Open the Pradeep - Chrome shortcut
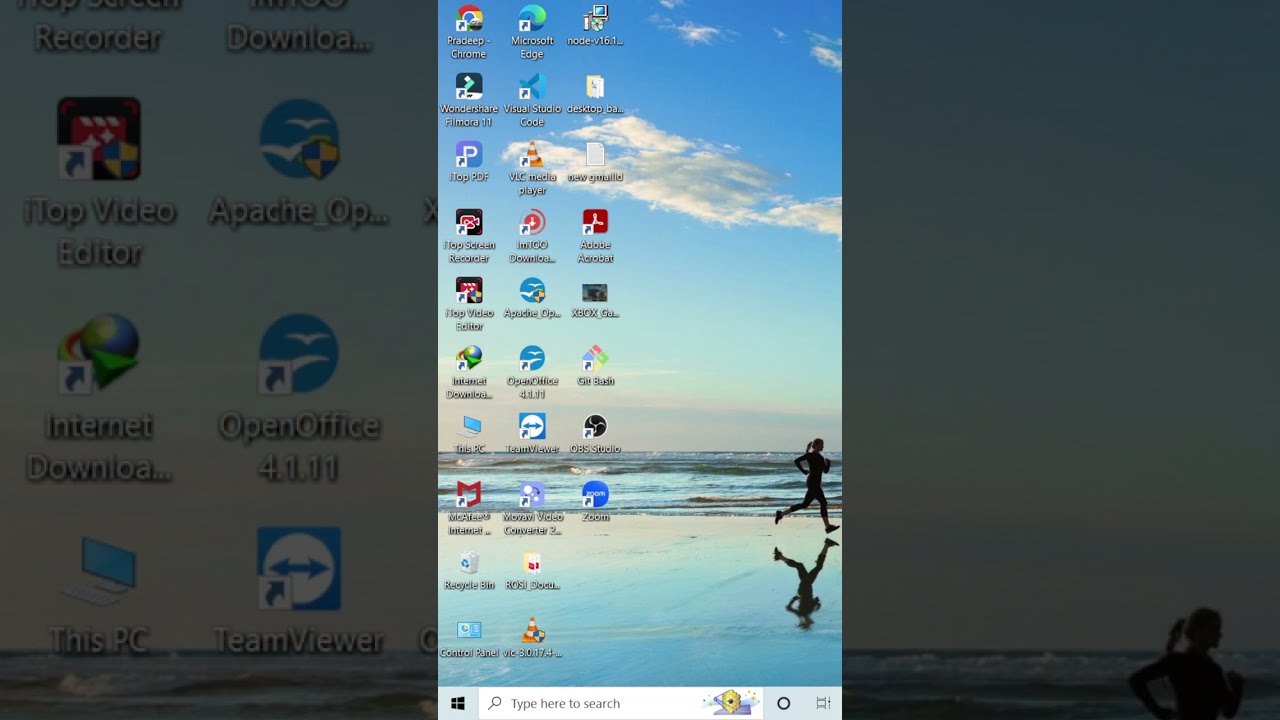 pyautogui.click(x=468, y=31)
